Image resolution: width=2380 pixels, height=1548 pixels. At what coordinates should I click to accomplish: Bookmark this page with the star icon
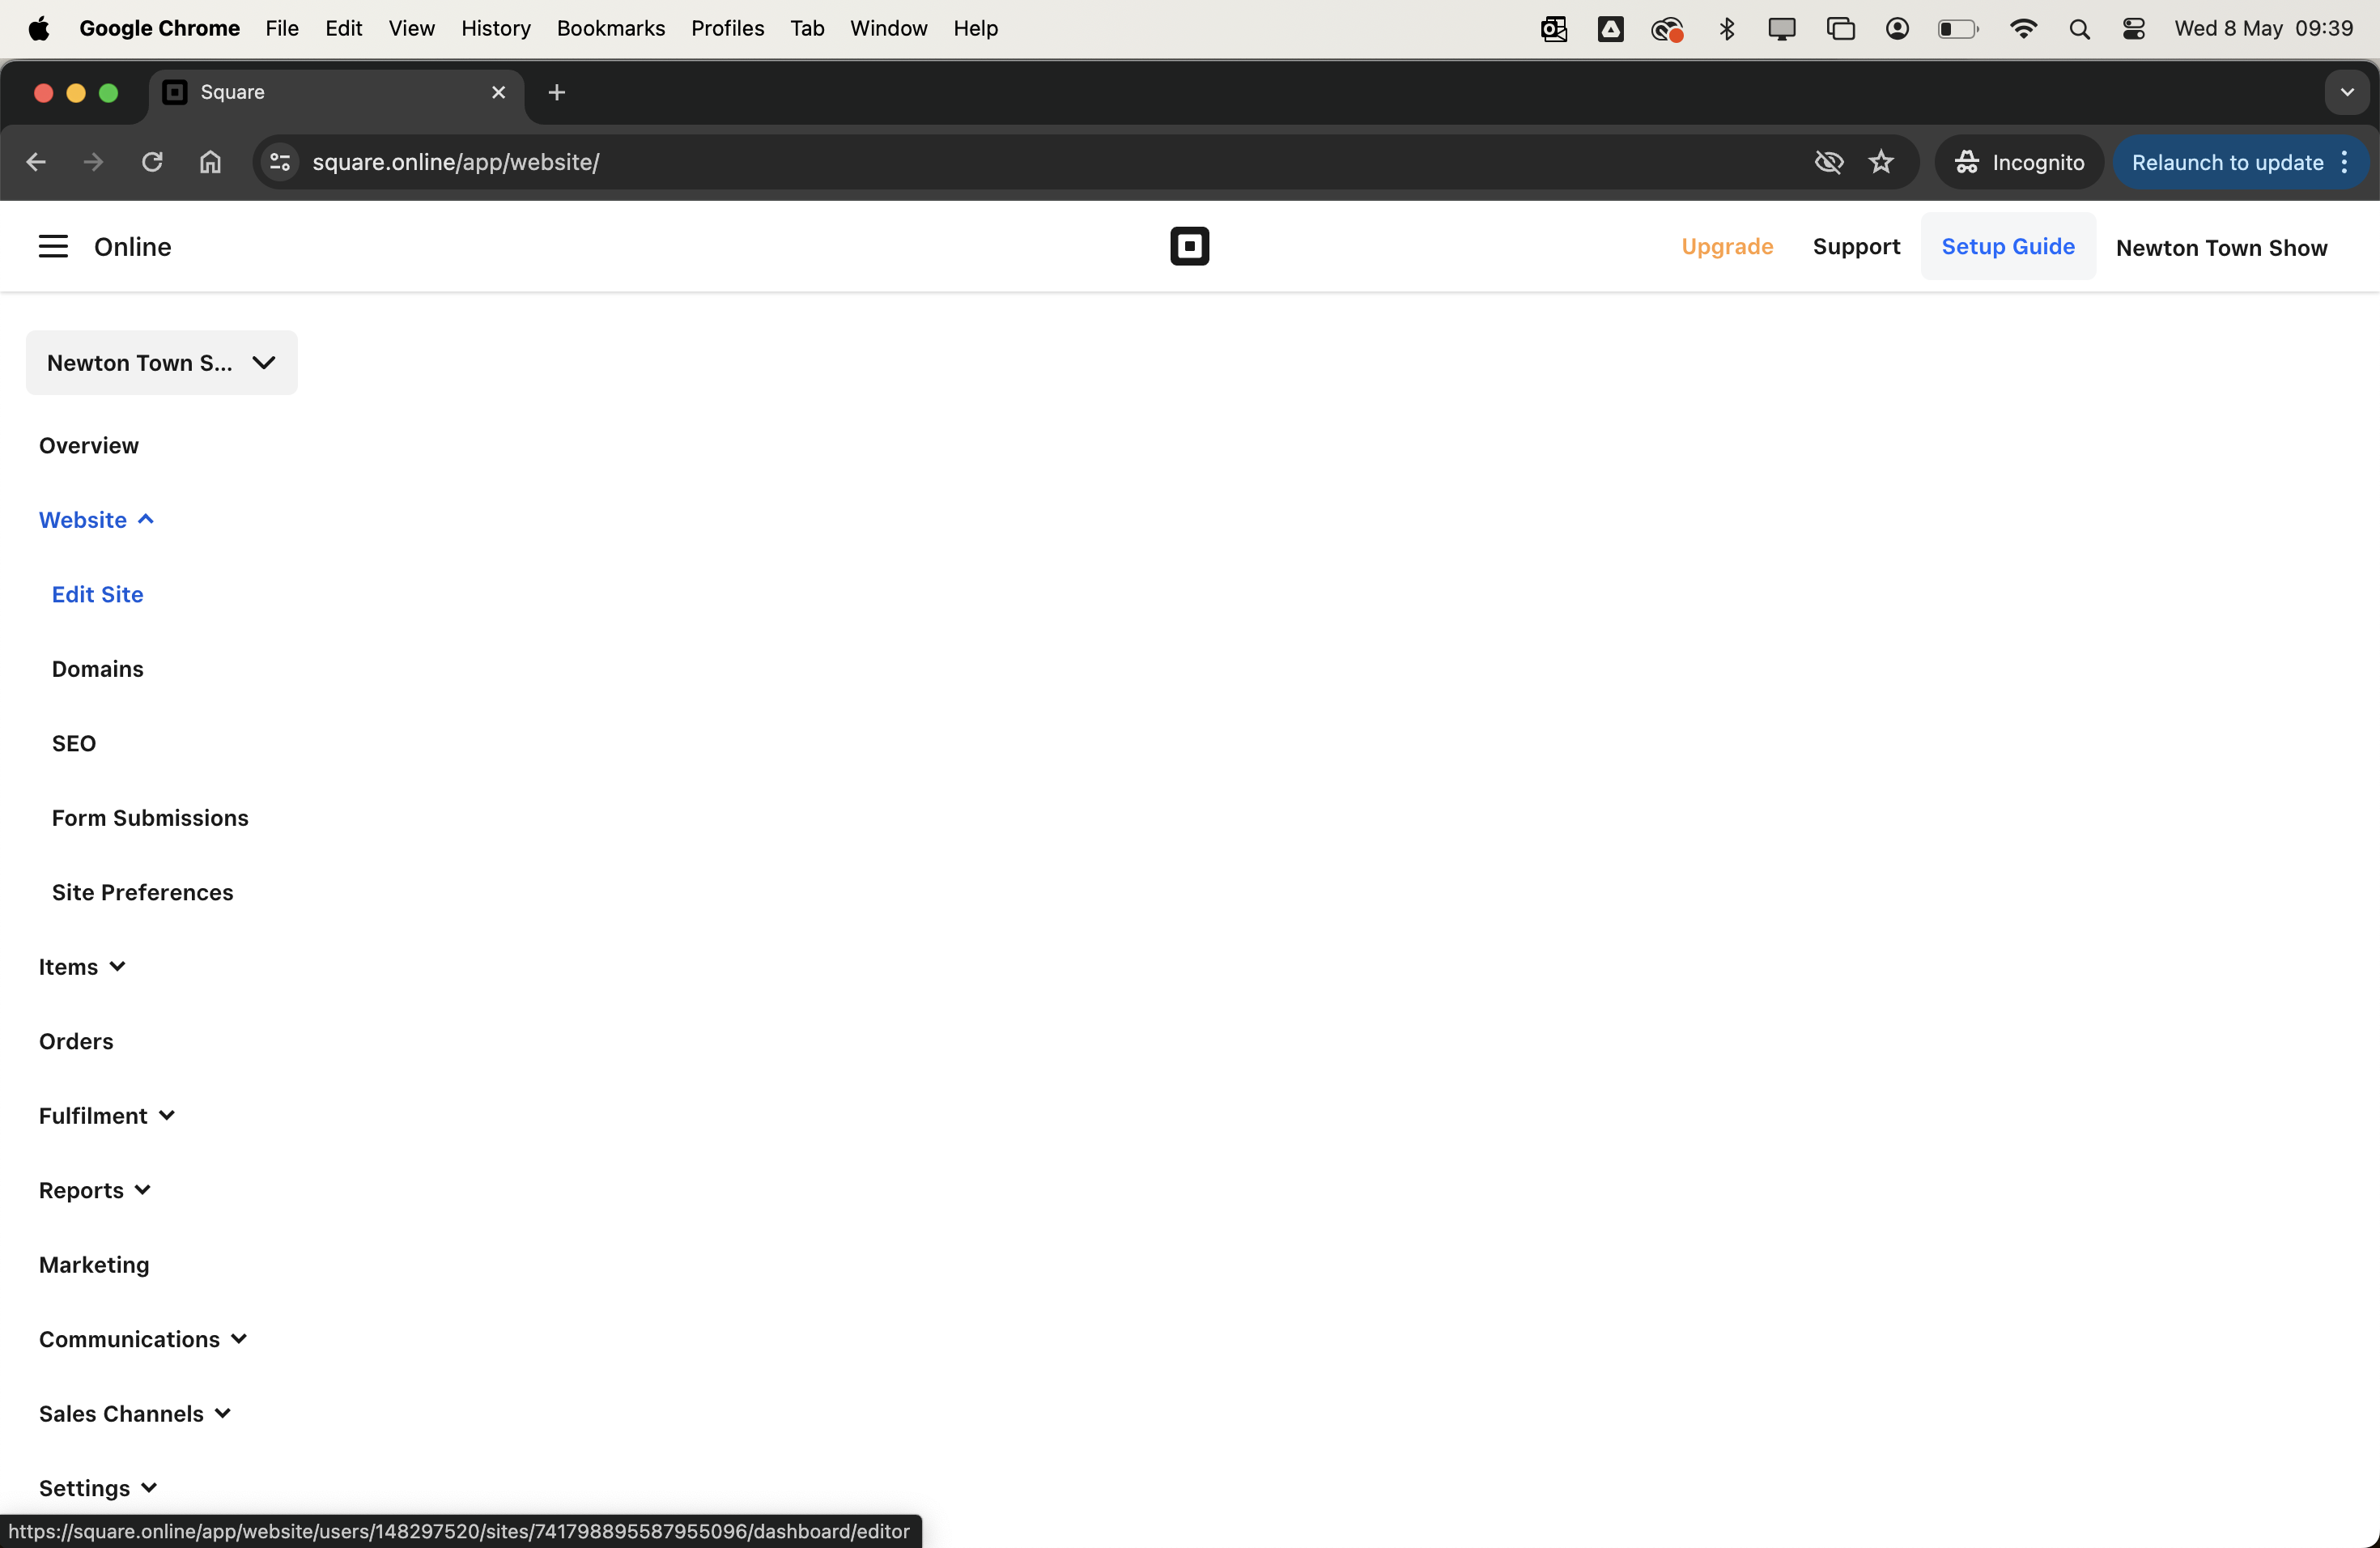(1881, 162)
